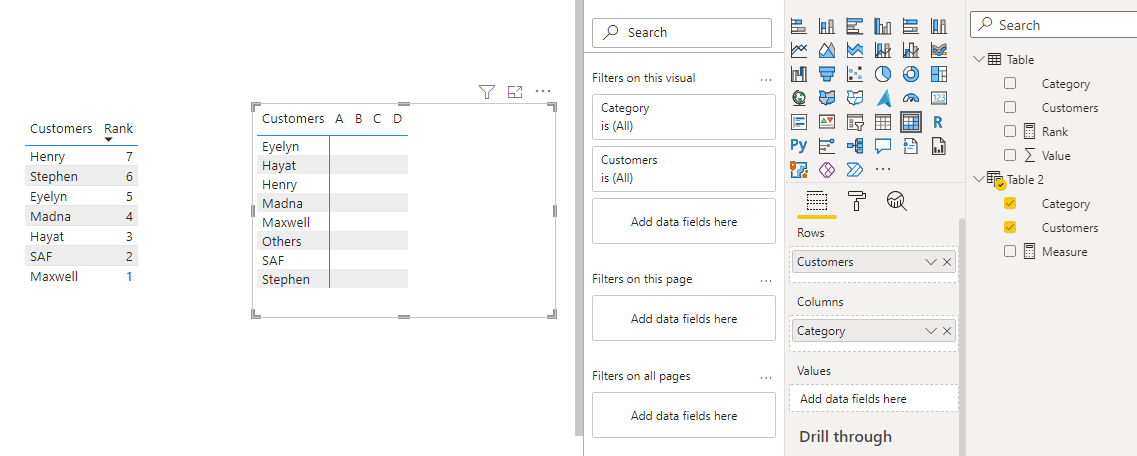Open Filters on all pages options ellipsis

(x=766, y=378)
